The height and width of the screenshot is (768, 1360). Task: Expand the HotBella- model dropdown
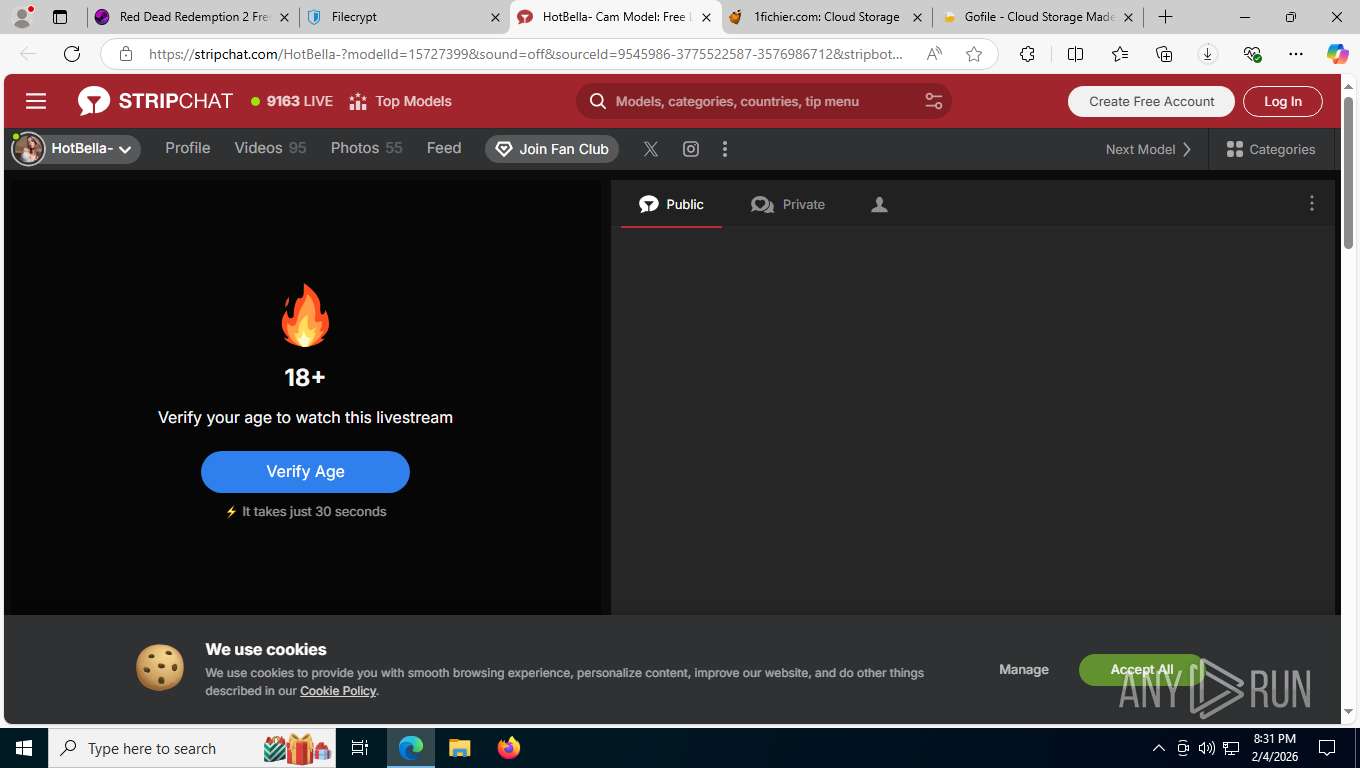[x=76, y=149]
